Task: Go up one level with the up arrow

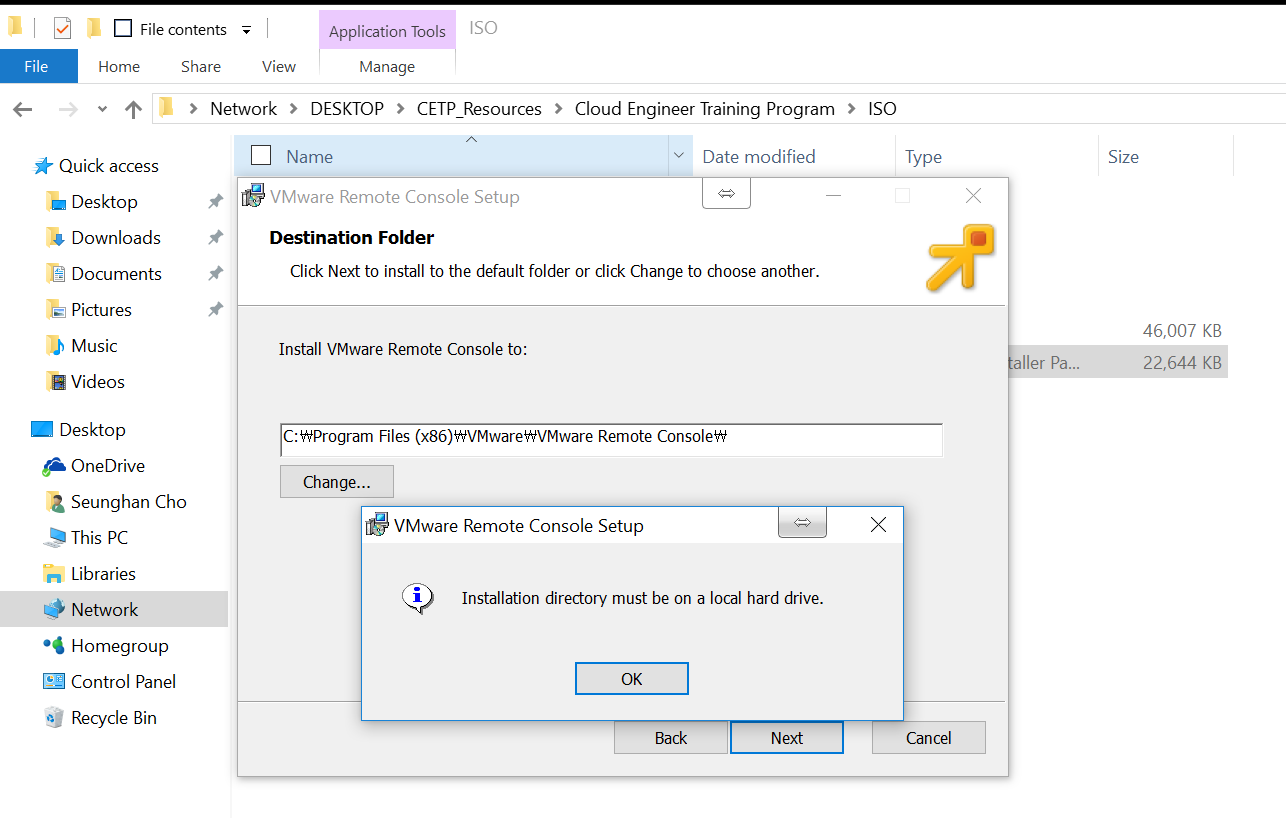Action: pyautogui.click(x=133, y=109)
